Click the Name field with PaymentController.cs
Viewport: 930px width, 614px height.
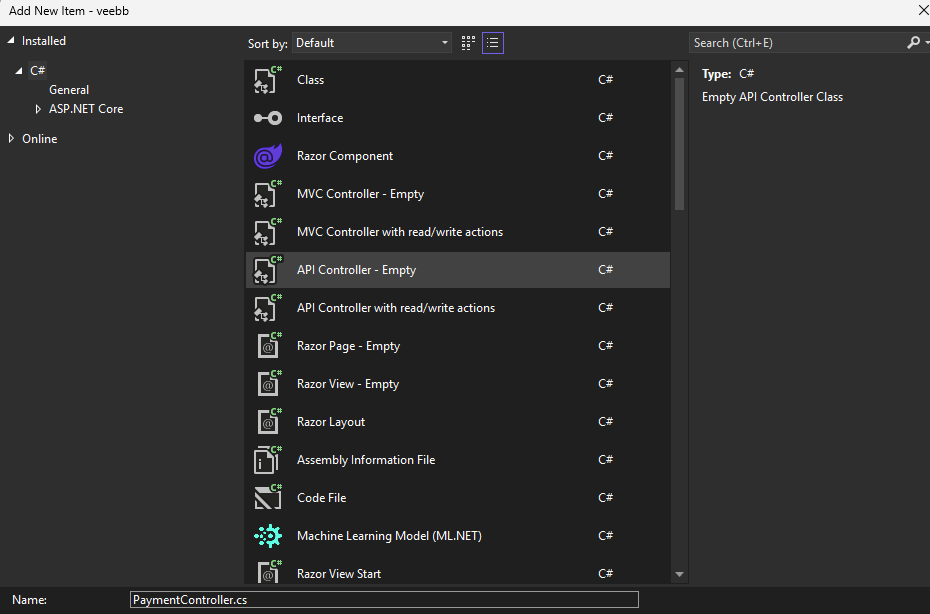coord(384,600)
